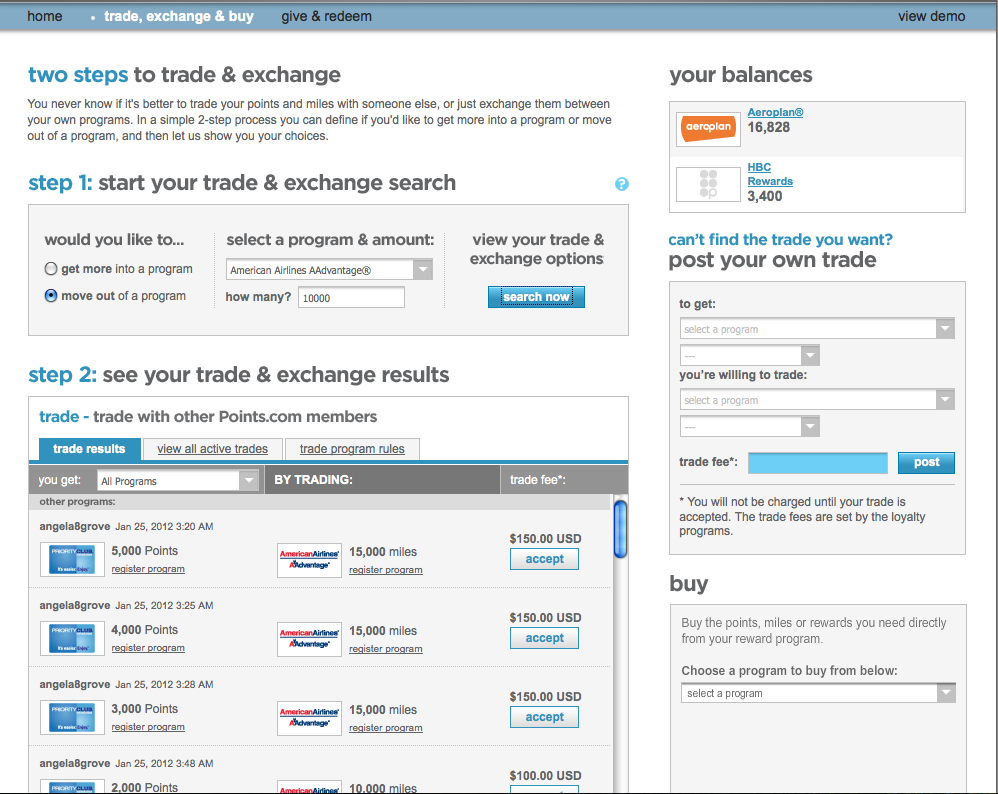The image size is (998, 794).
Task: Click Priority Club logo for 3,000 Points trade
Action: [x=72, y=717]
